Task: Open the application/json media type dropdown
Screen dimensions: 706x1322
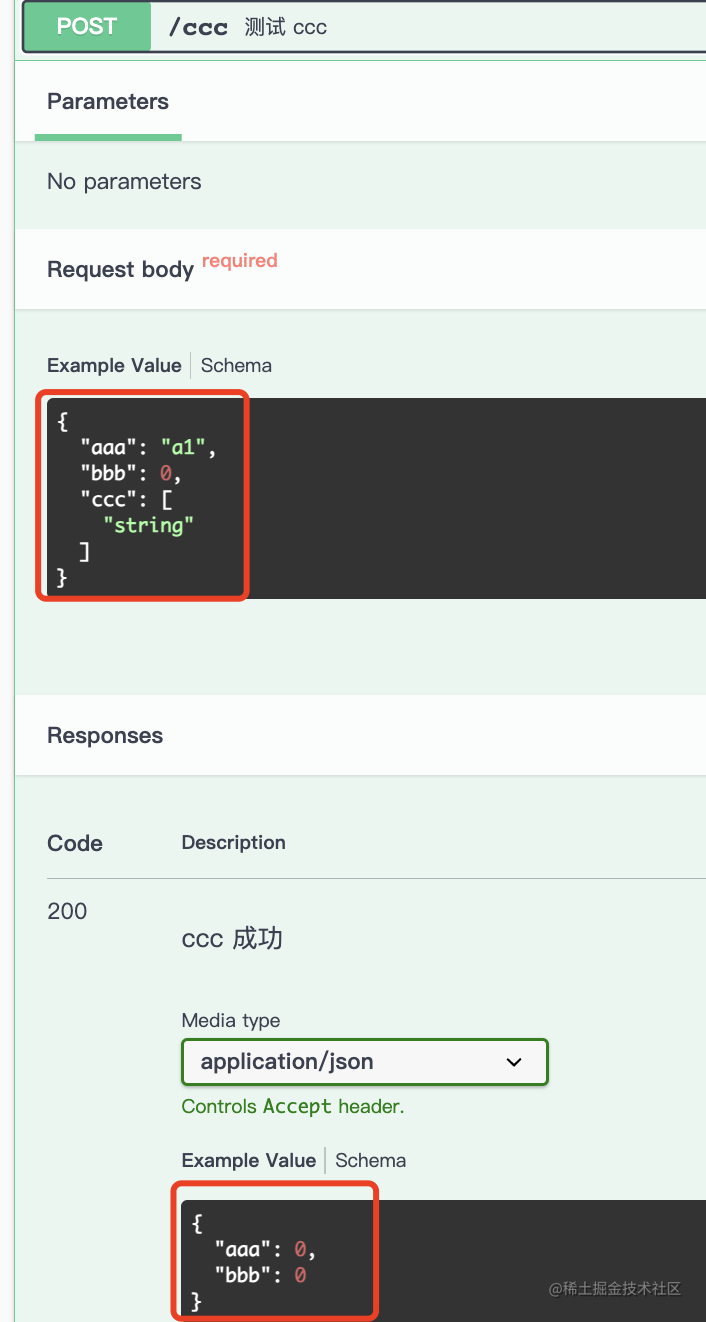Action: 364,1062
